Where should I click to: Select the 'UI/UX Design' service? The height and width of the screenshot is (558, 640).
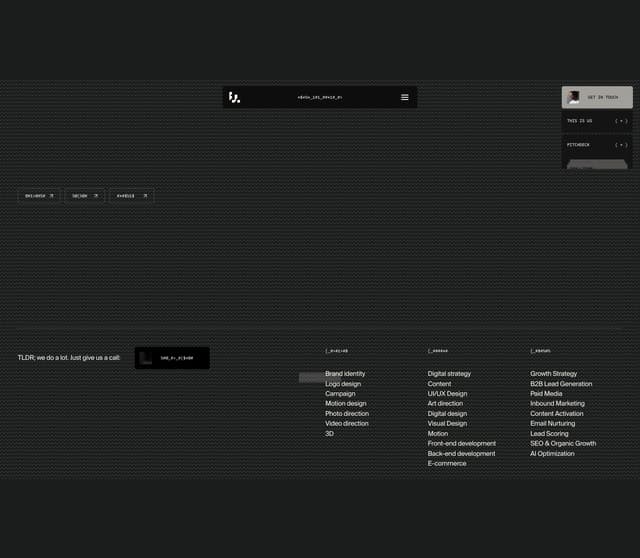[x=447, y=393]
